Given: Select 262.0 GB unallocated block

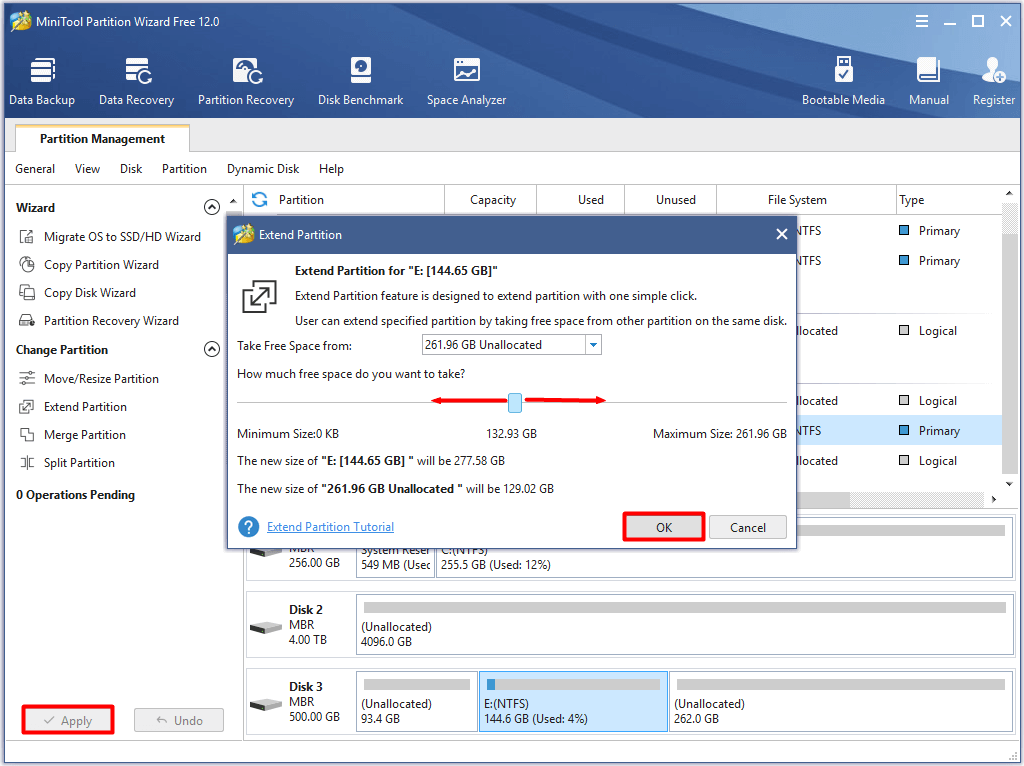Looking at the screenshot, I should tap(840, 701).
